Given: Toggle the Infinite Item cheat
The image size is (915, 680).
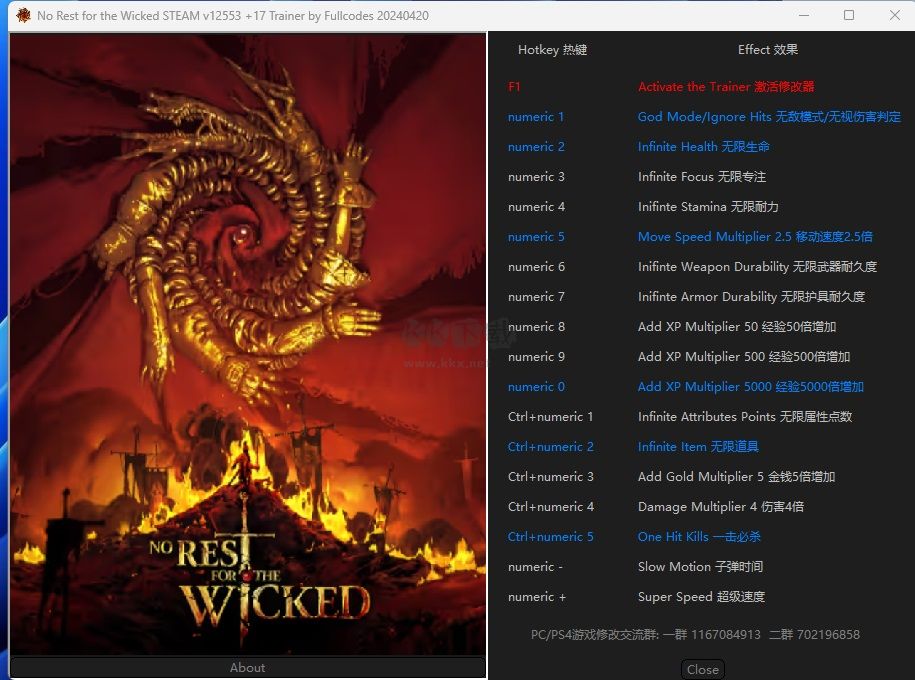Looking at the screenshot, I should click(x=698, y=447).
